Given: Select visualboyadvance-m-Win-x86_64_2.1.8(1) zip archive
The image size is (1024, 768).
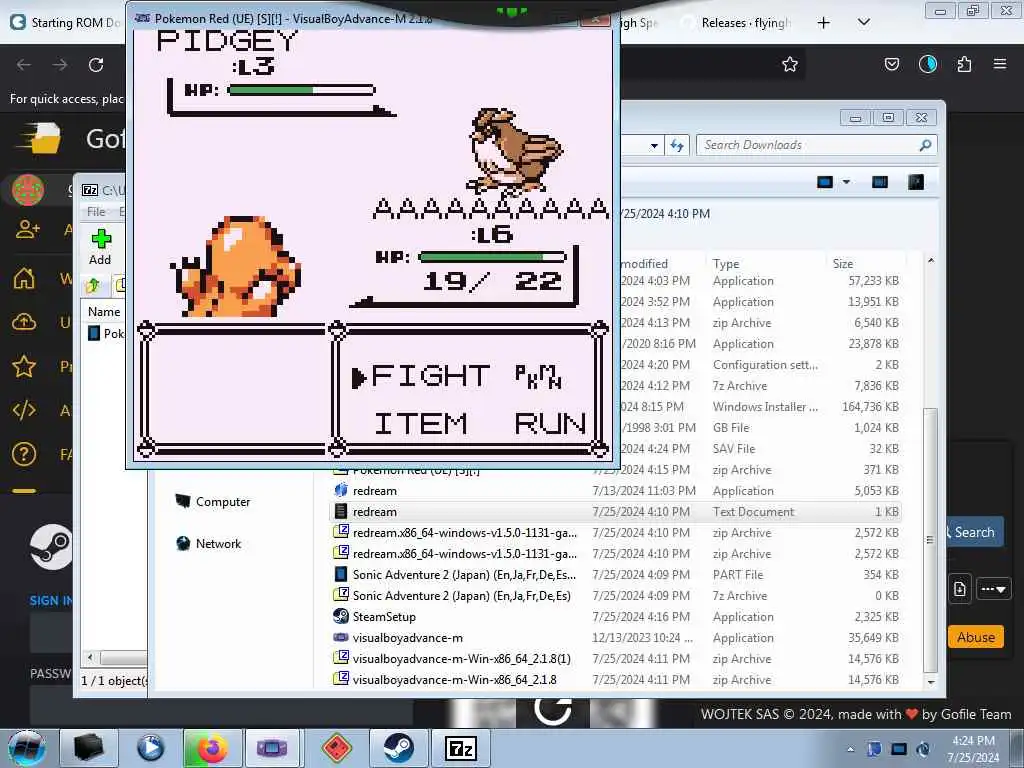Looking at the screenshot, I should pos(616,658).
